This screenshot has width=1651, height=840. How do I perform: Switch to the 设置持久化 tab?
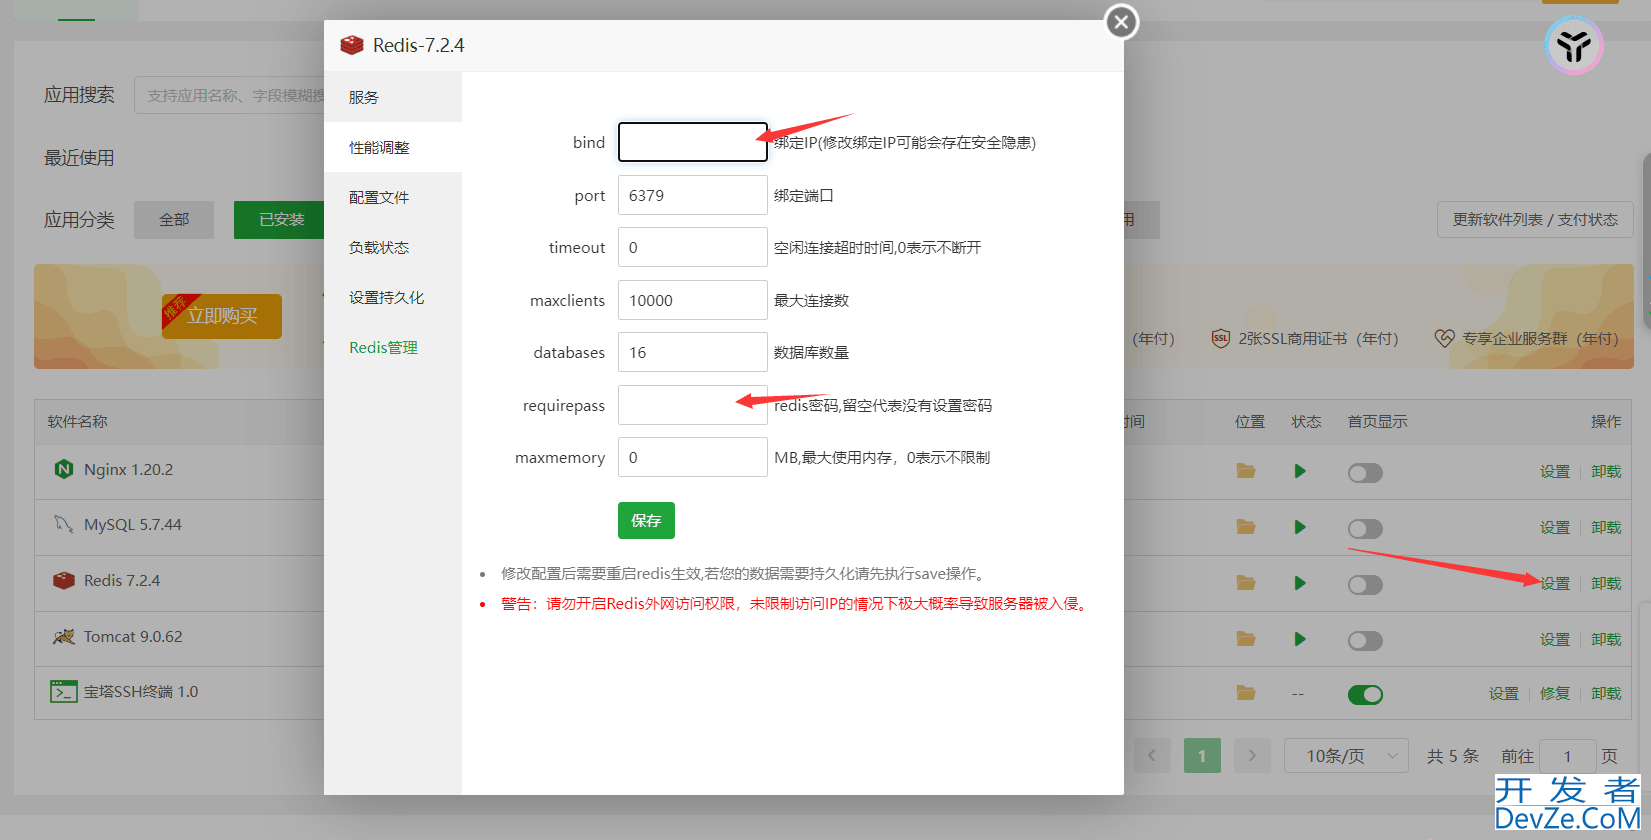click(393, 297)
